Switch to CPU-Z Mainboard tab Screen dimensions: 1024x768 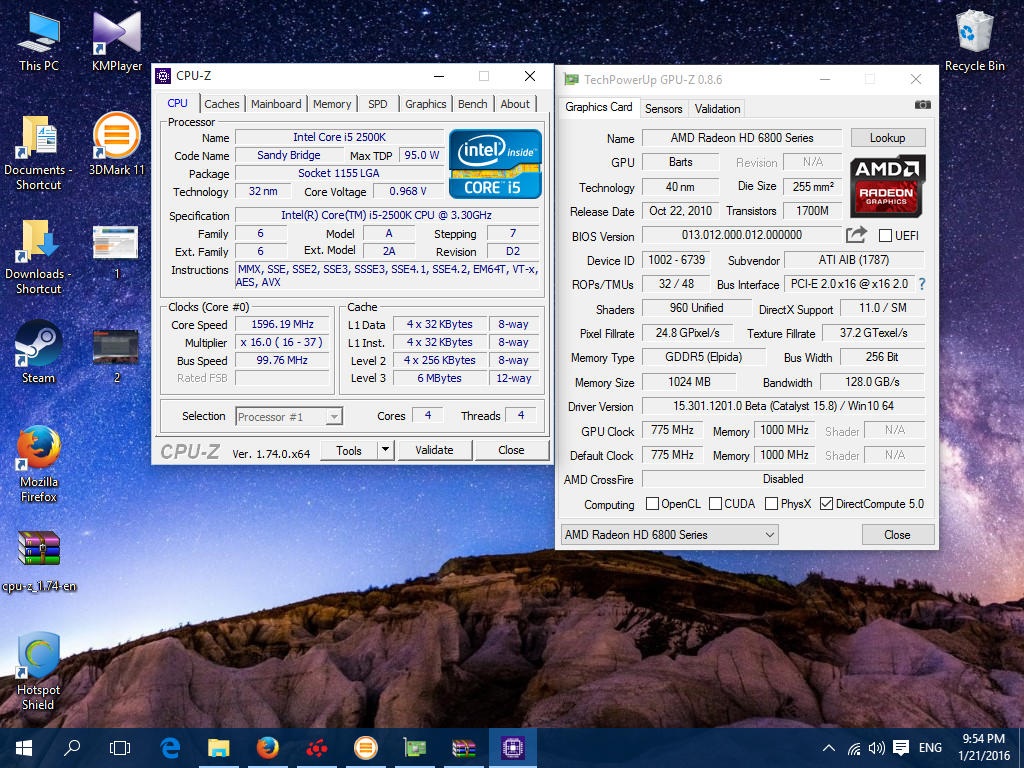[276, 104]
